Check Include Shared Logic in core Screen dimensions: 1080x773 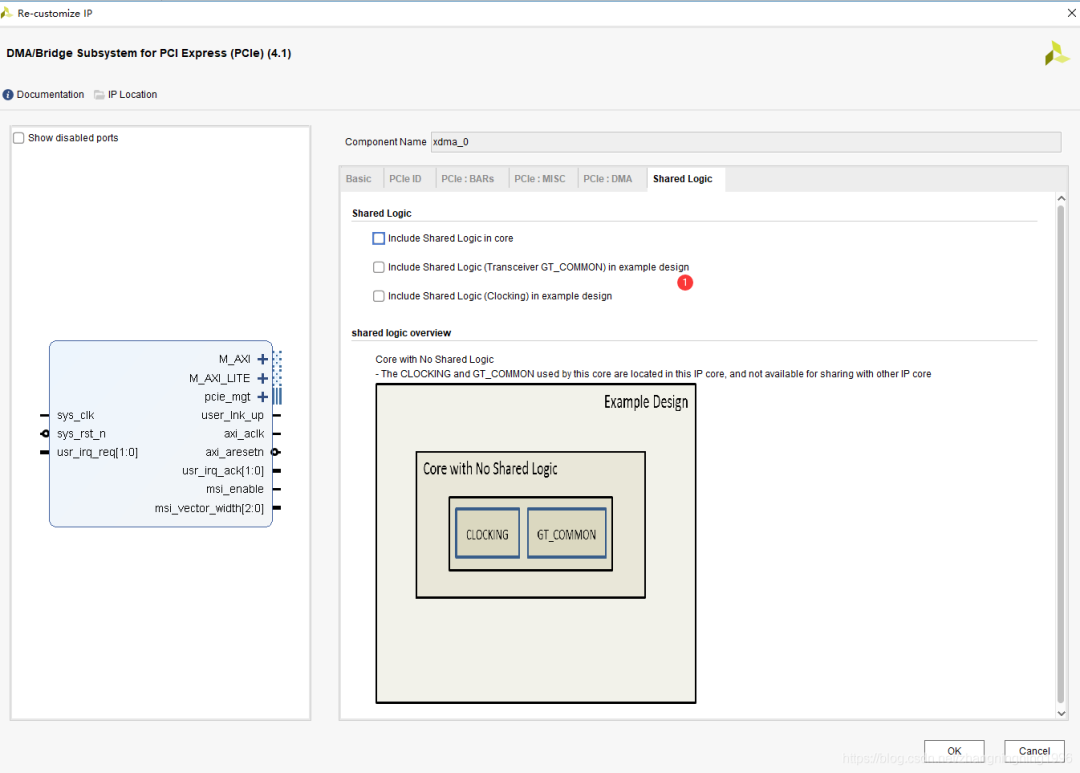(379, 239)
